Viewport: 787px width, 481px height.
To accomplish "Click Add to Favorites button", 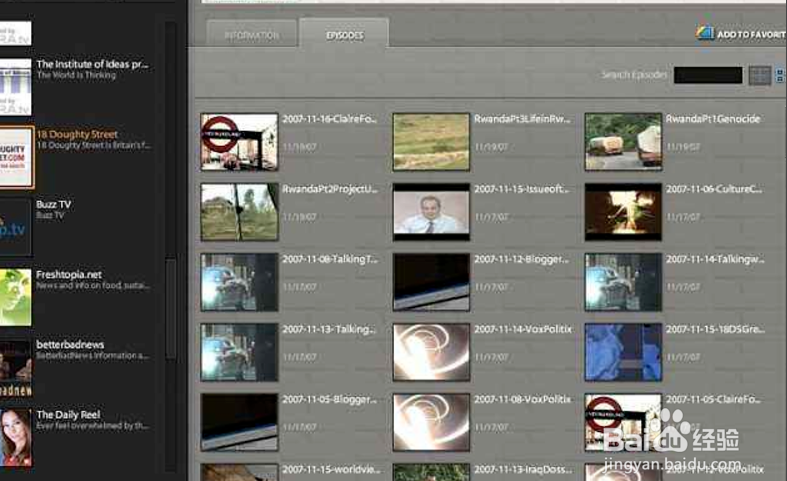I will 741,34.
